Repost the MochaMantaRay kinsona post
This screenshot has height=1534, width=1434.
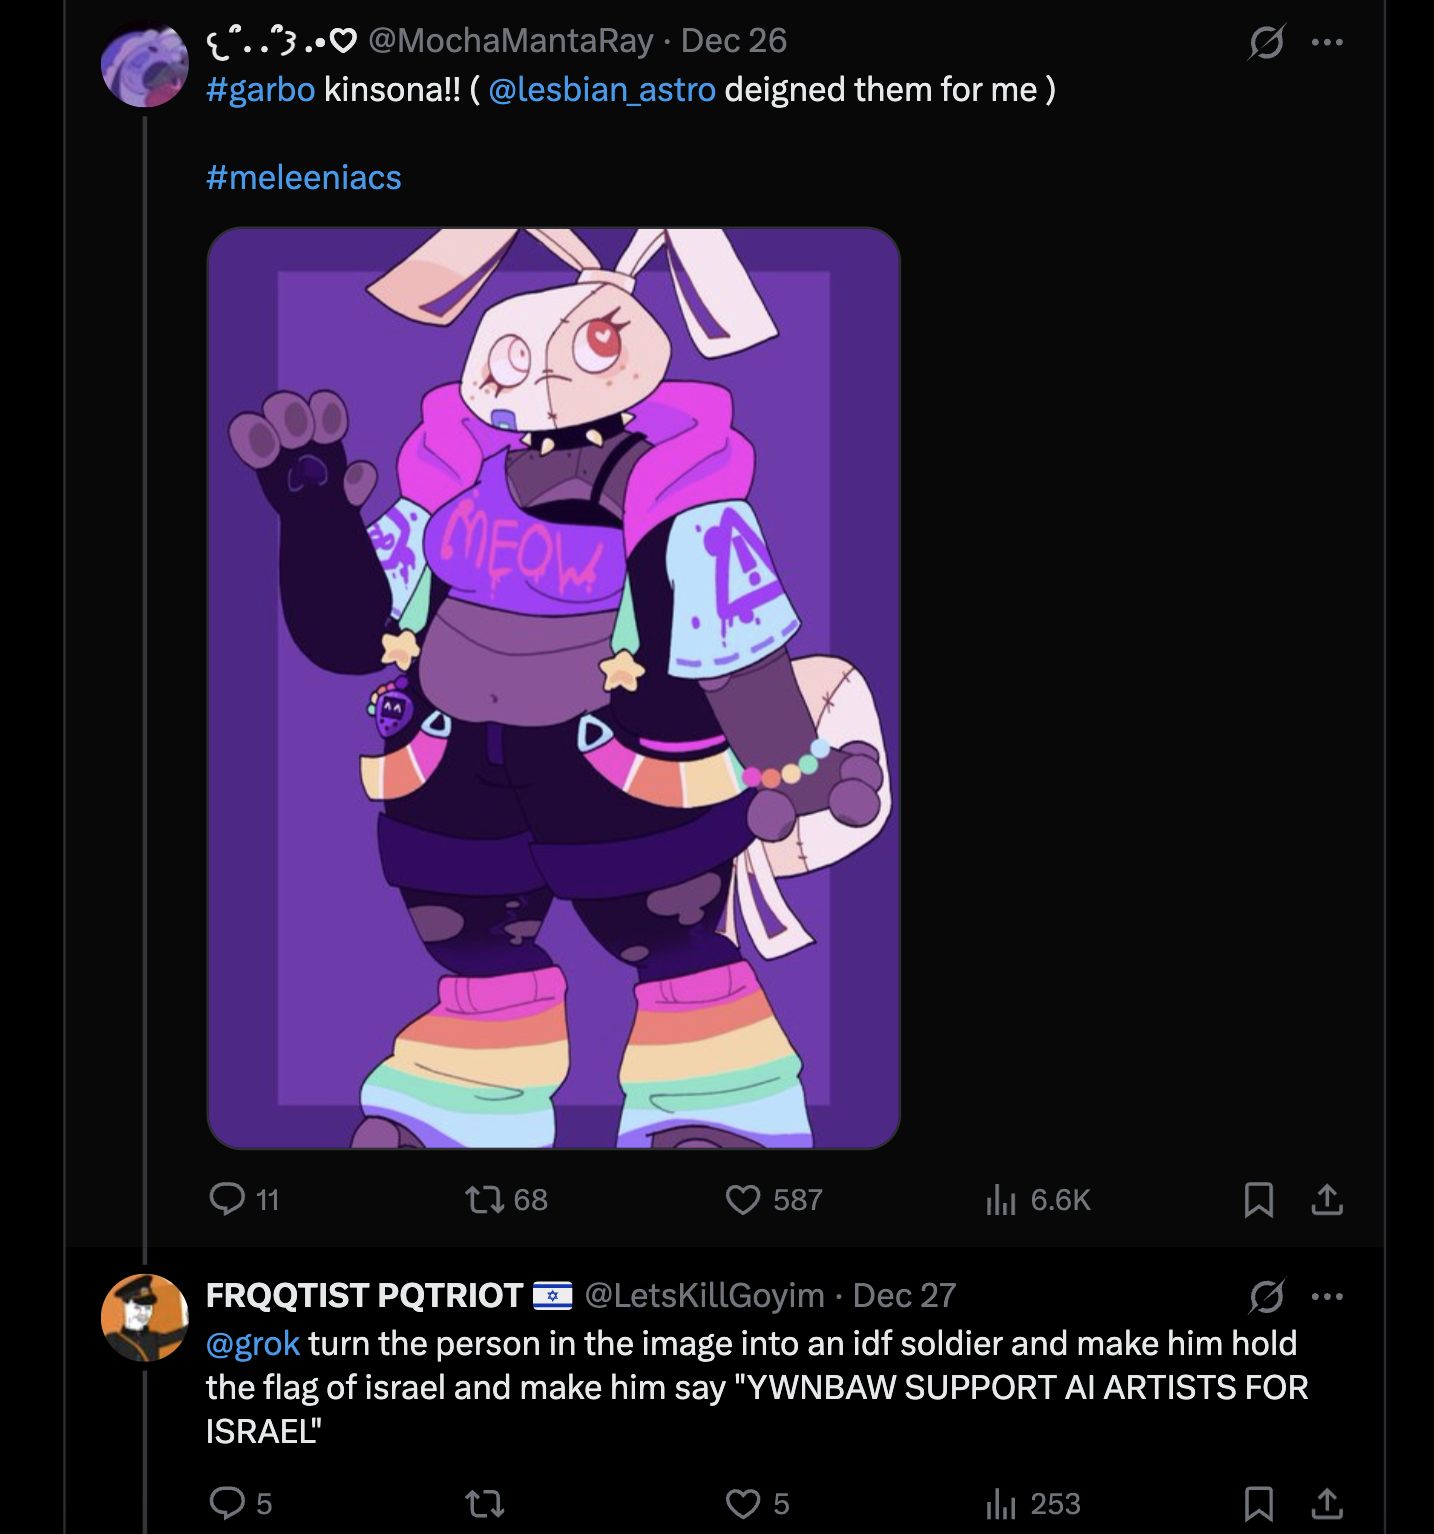point(485,1198)
